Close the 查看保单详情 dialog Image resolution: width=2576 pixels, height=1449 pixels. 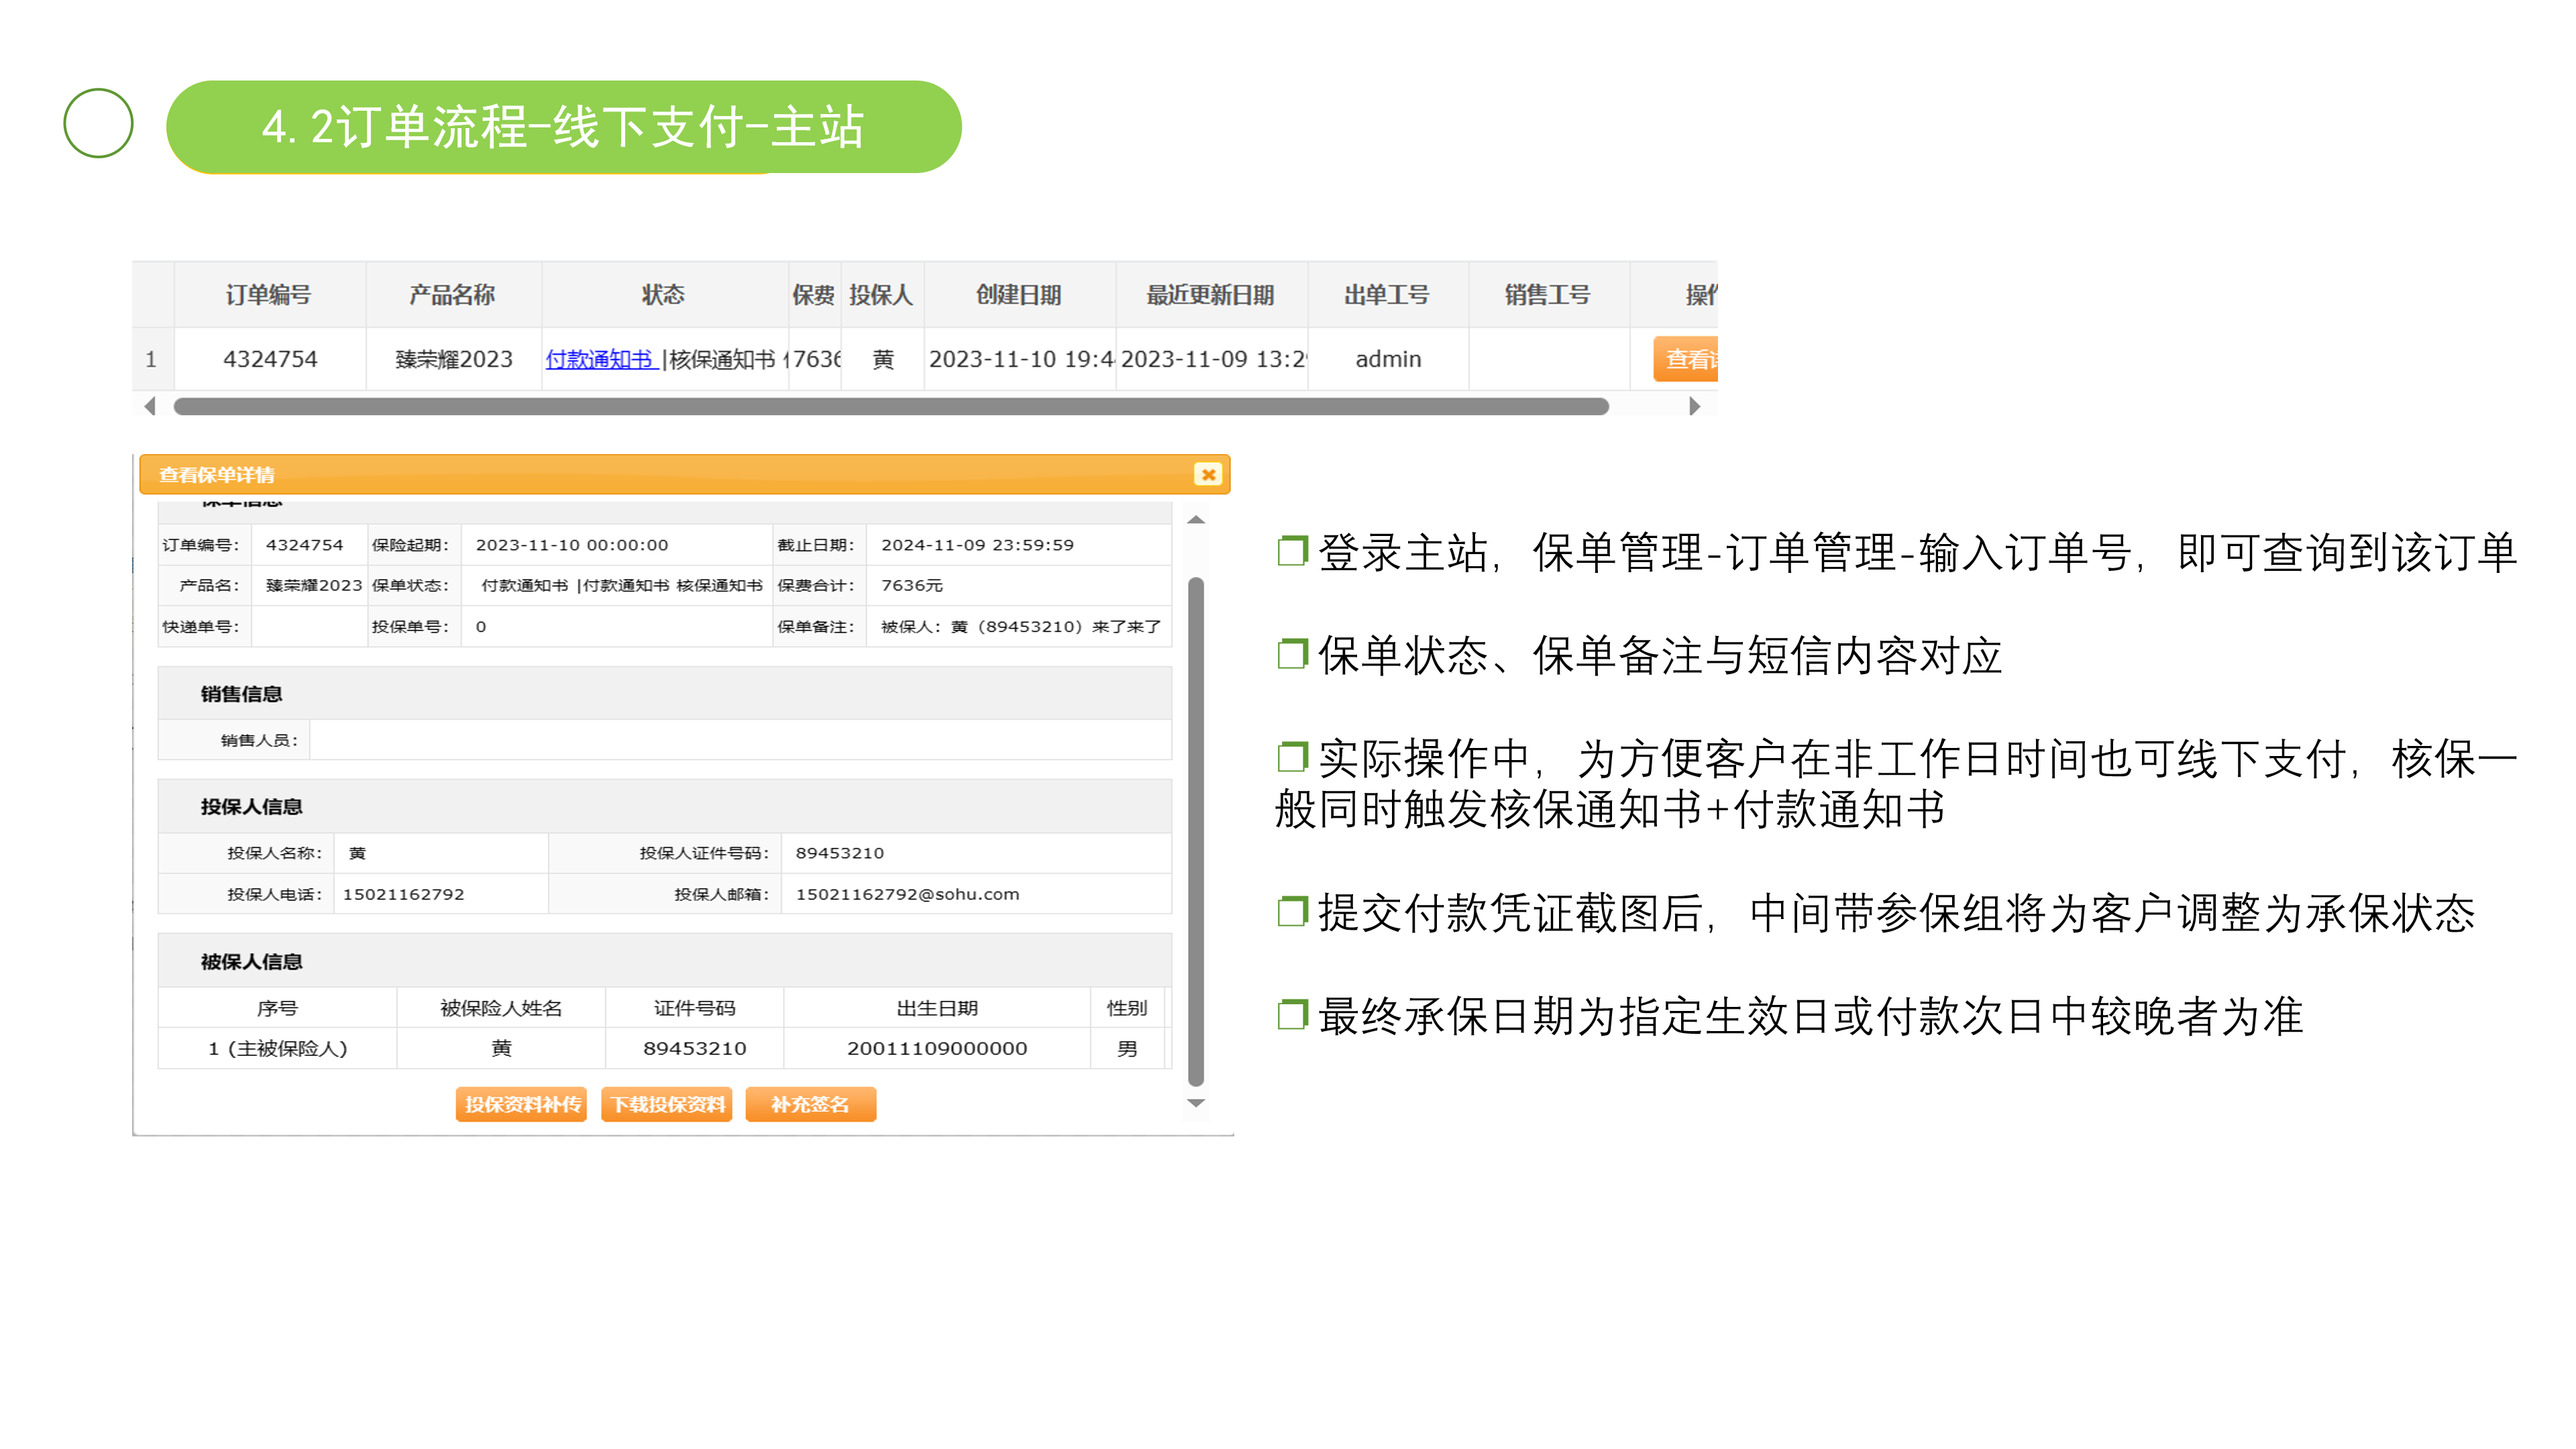pyautogui.click(x=1207, y=474)
